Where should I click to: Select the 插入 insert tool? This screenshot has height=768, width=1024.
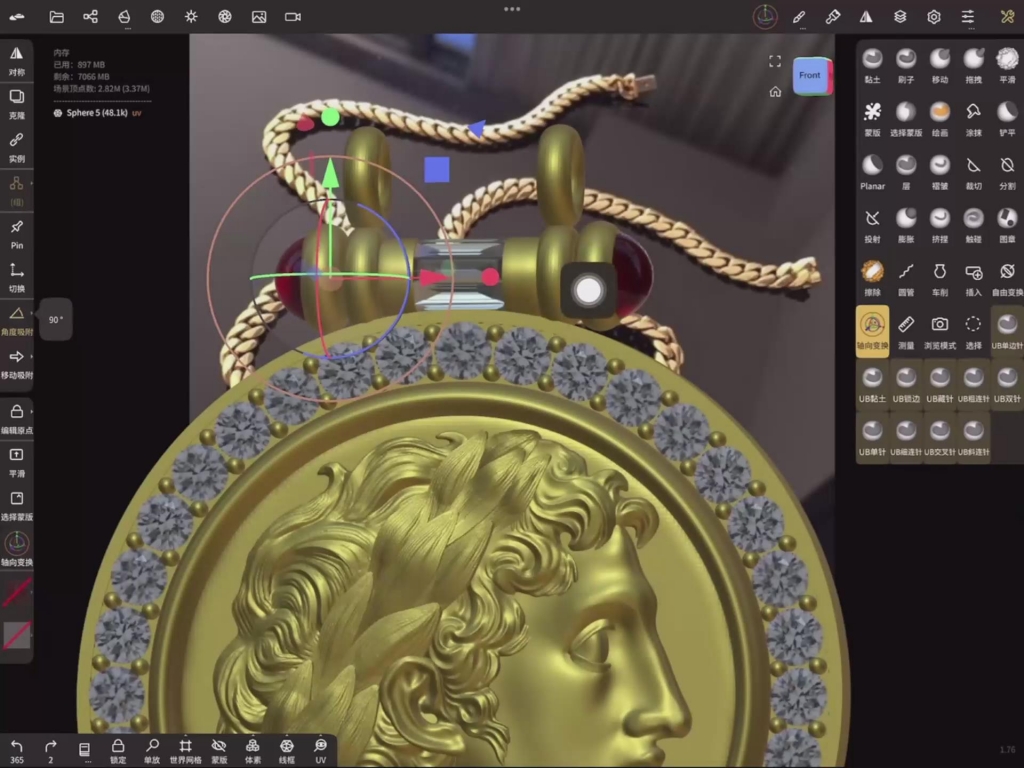click(973, 279)
